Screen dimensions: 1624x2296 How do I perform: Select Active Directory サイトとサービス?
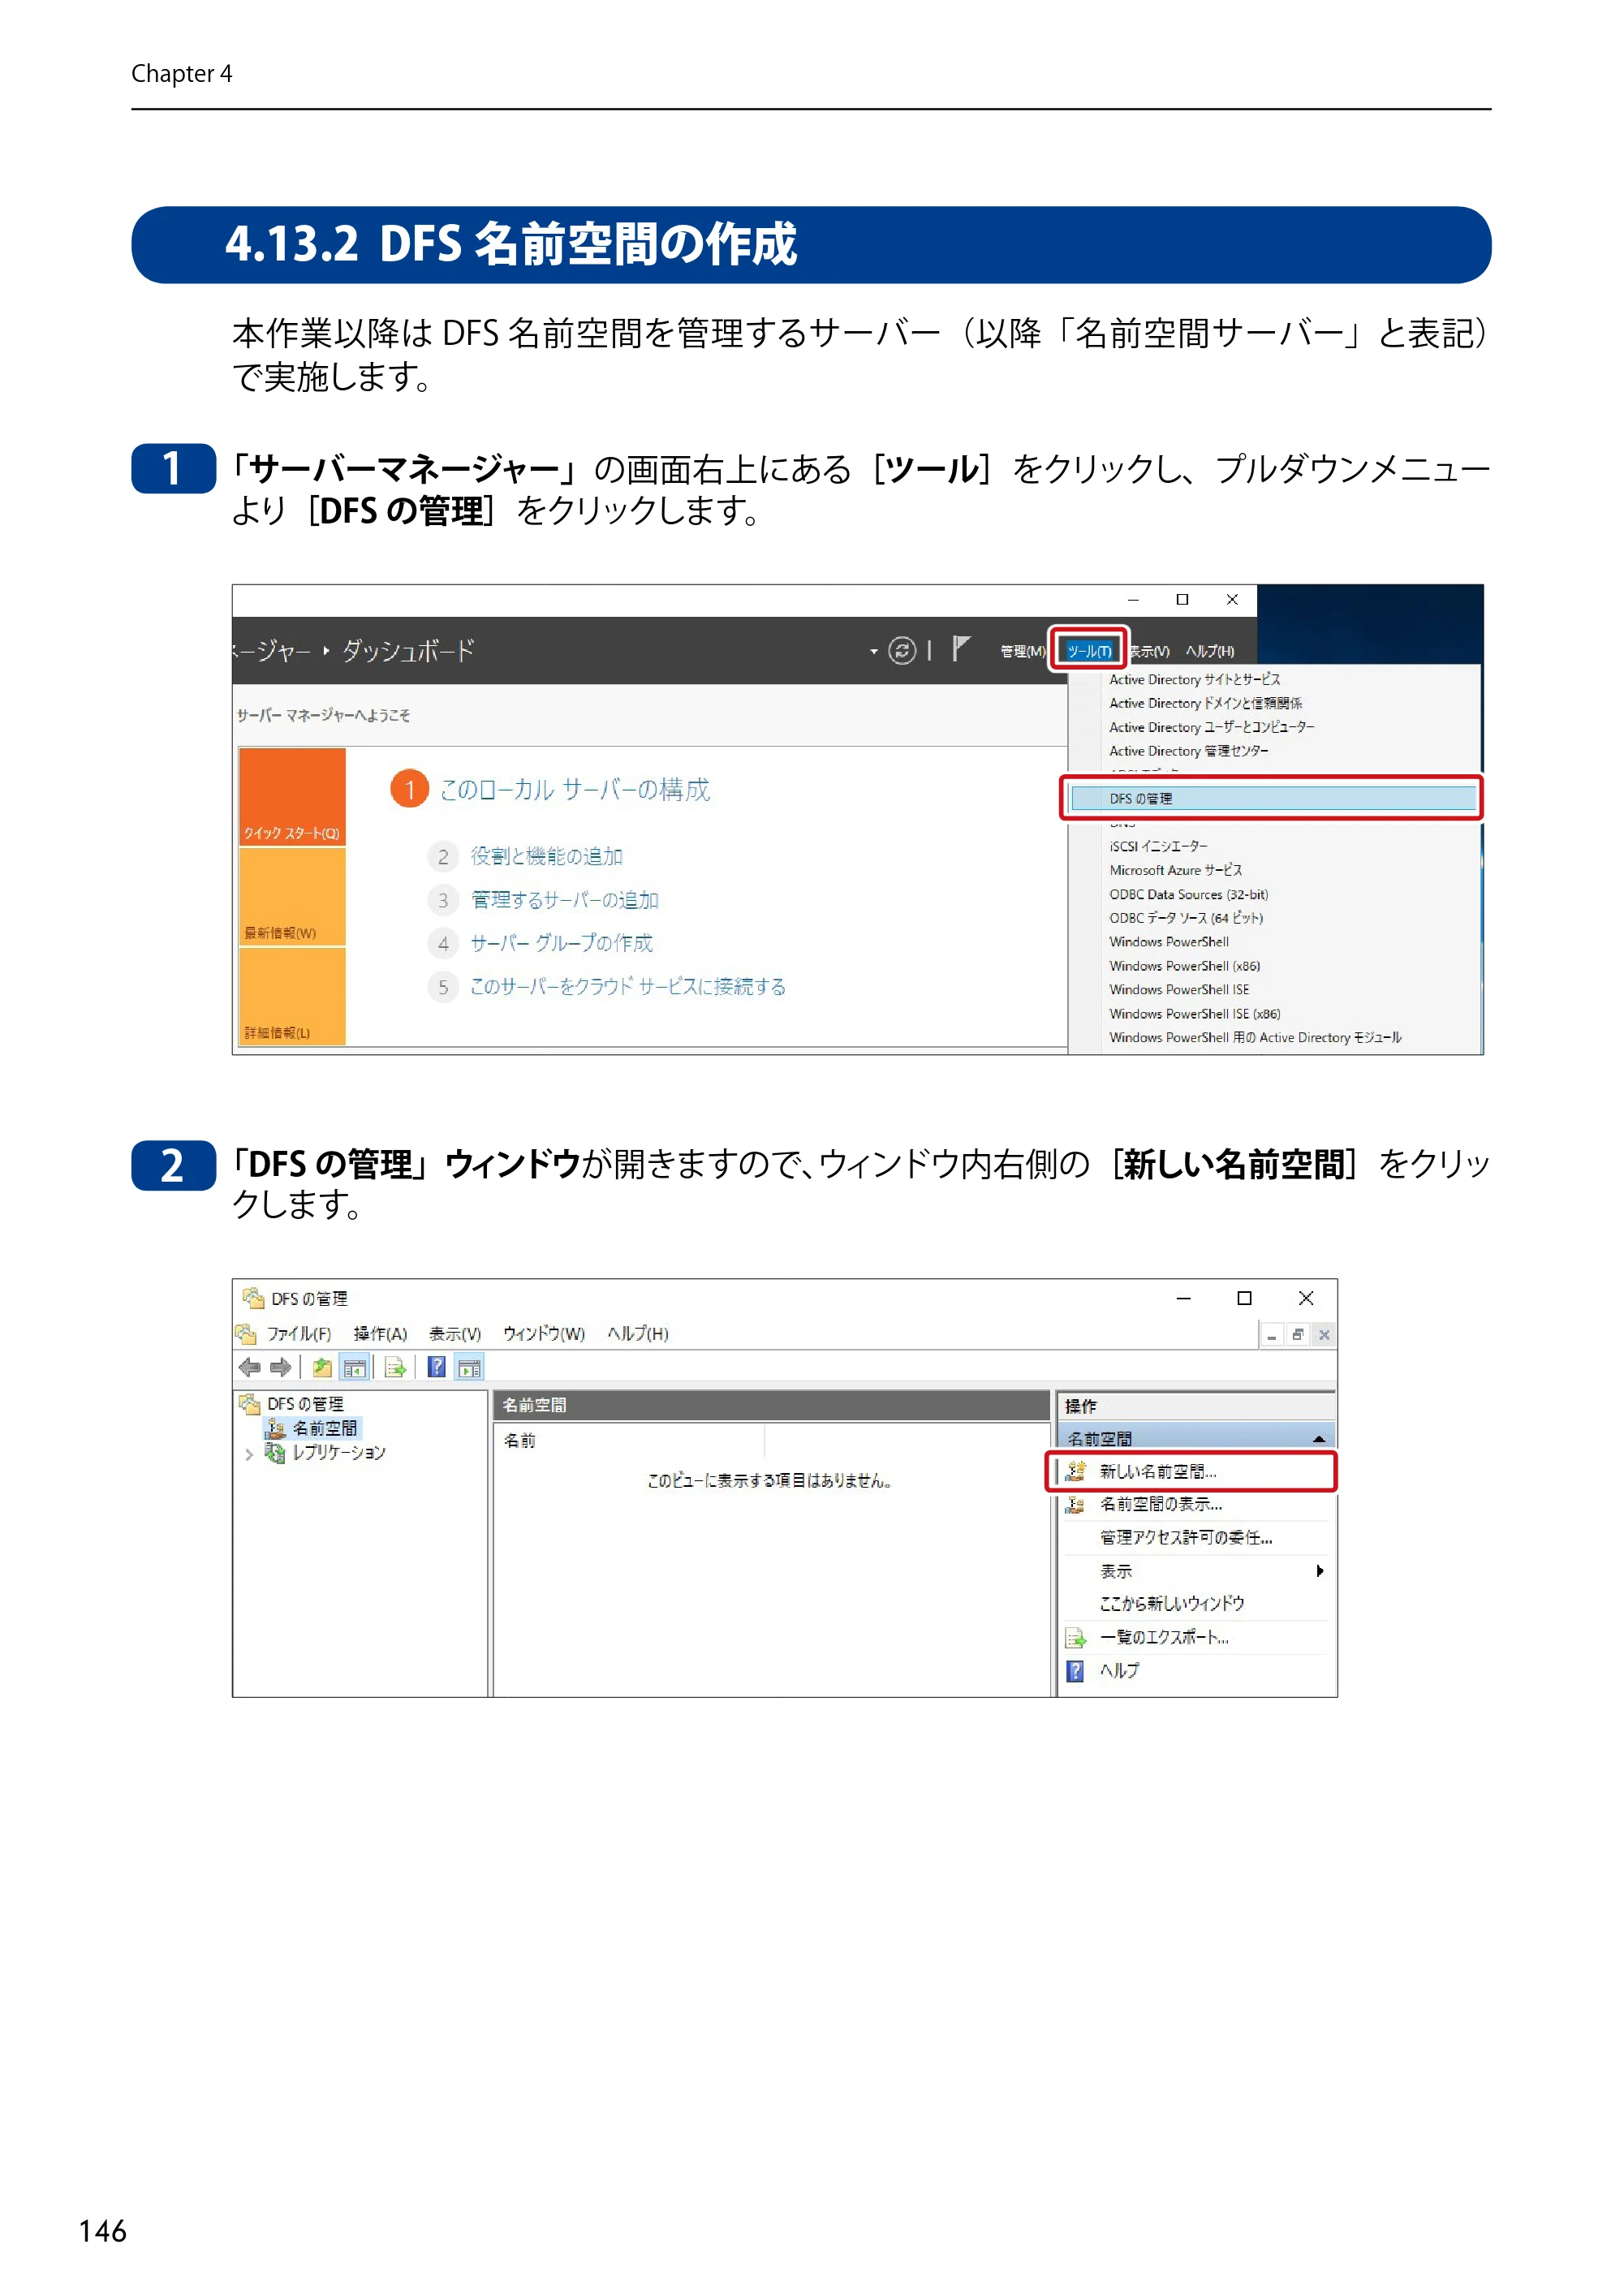coord(1194,679)
